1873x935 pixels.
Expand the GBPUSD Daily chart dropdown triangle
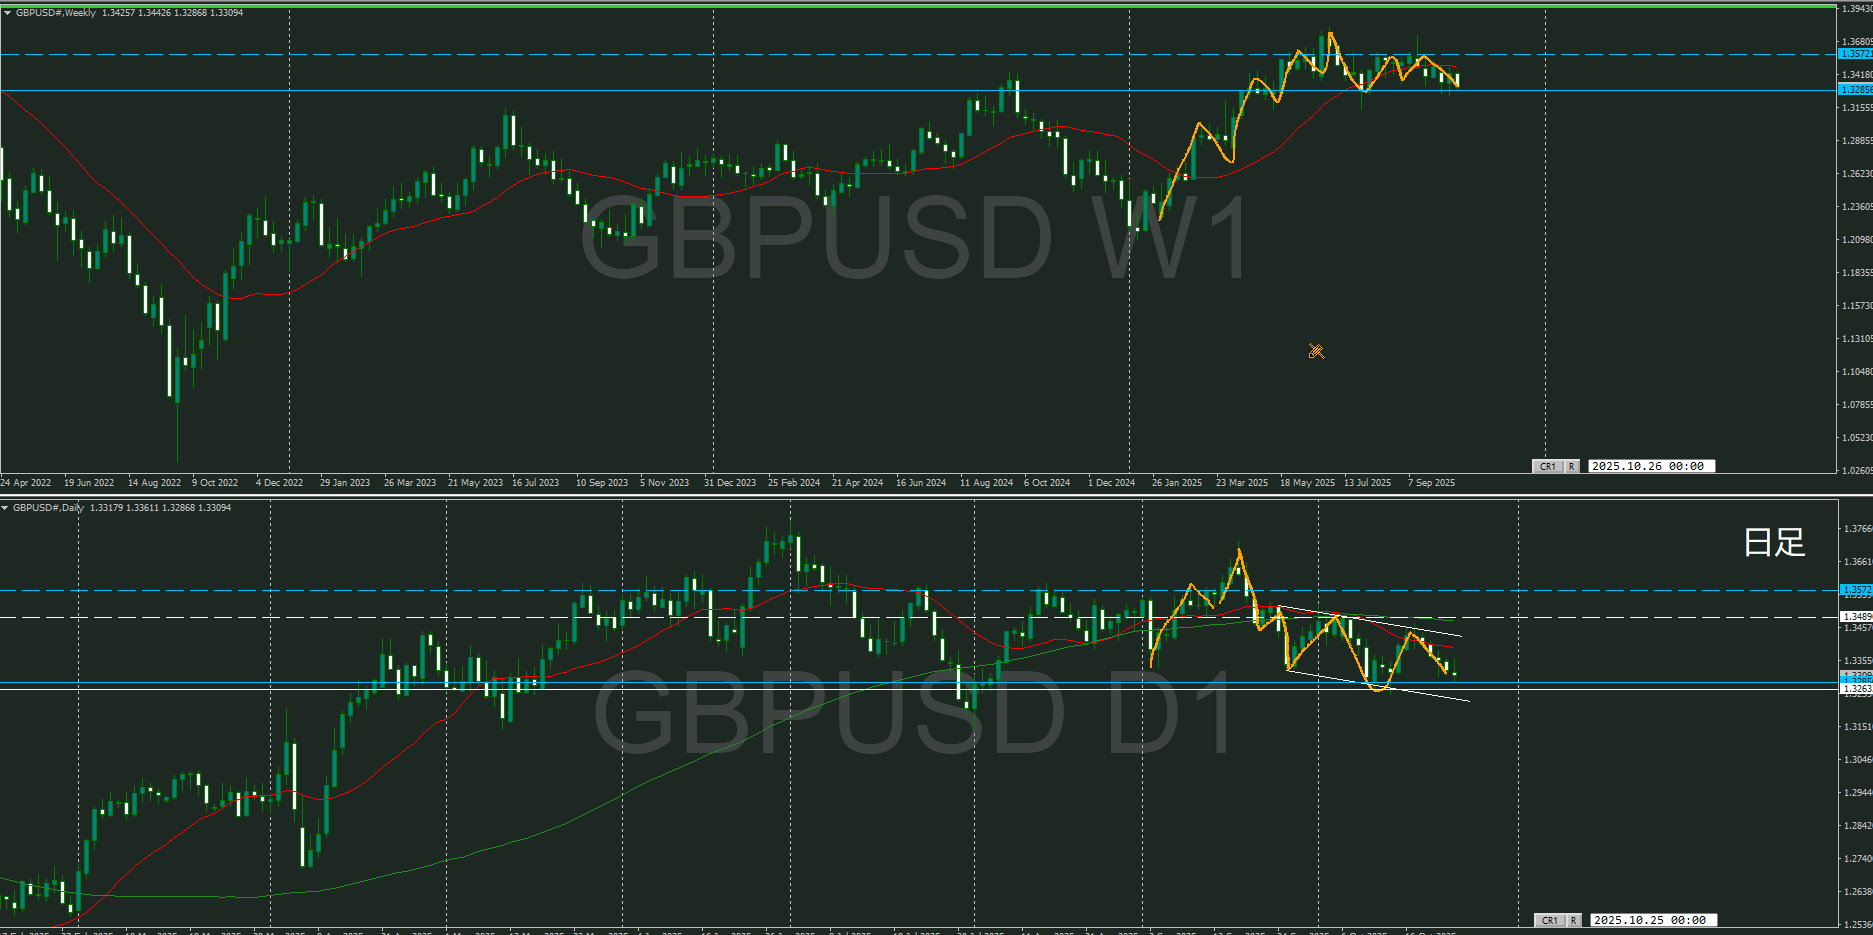click(5, 508)
